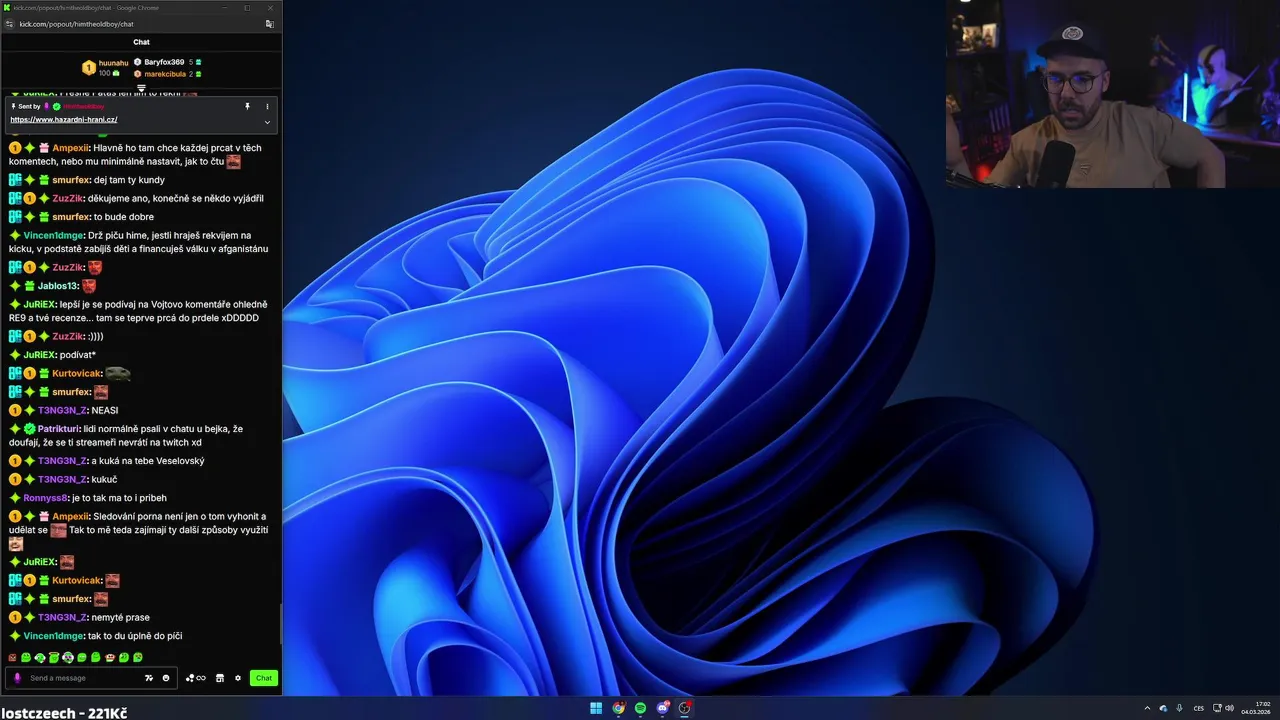The image size is (1280, 720).
Task: Open Windows Start menu on taskbar
Action: click(x=596, y=708)
